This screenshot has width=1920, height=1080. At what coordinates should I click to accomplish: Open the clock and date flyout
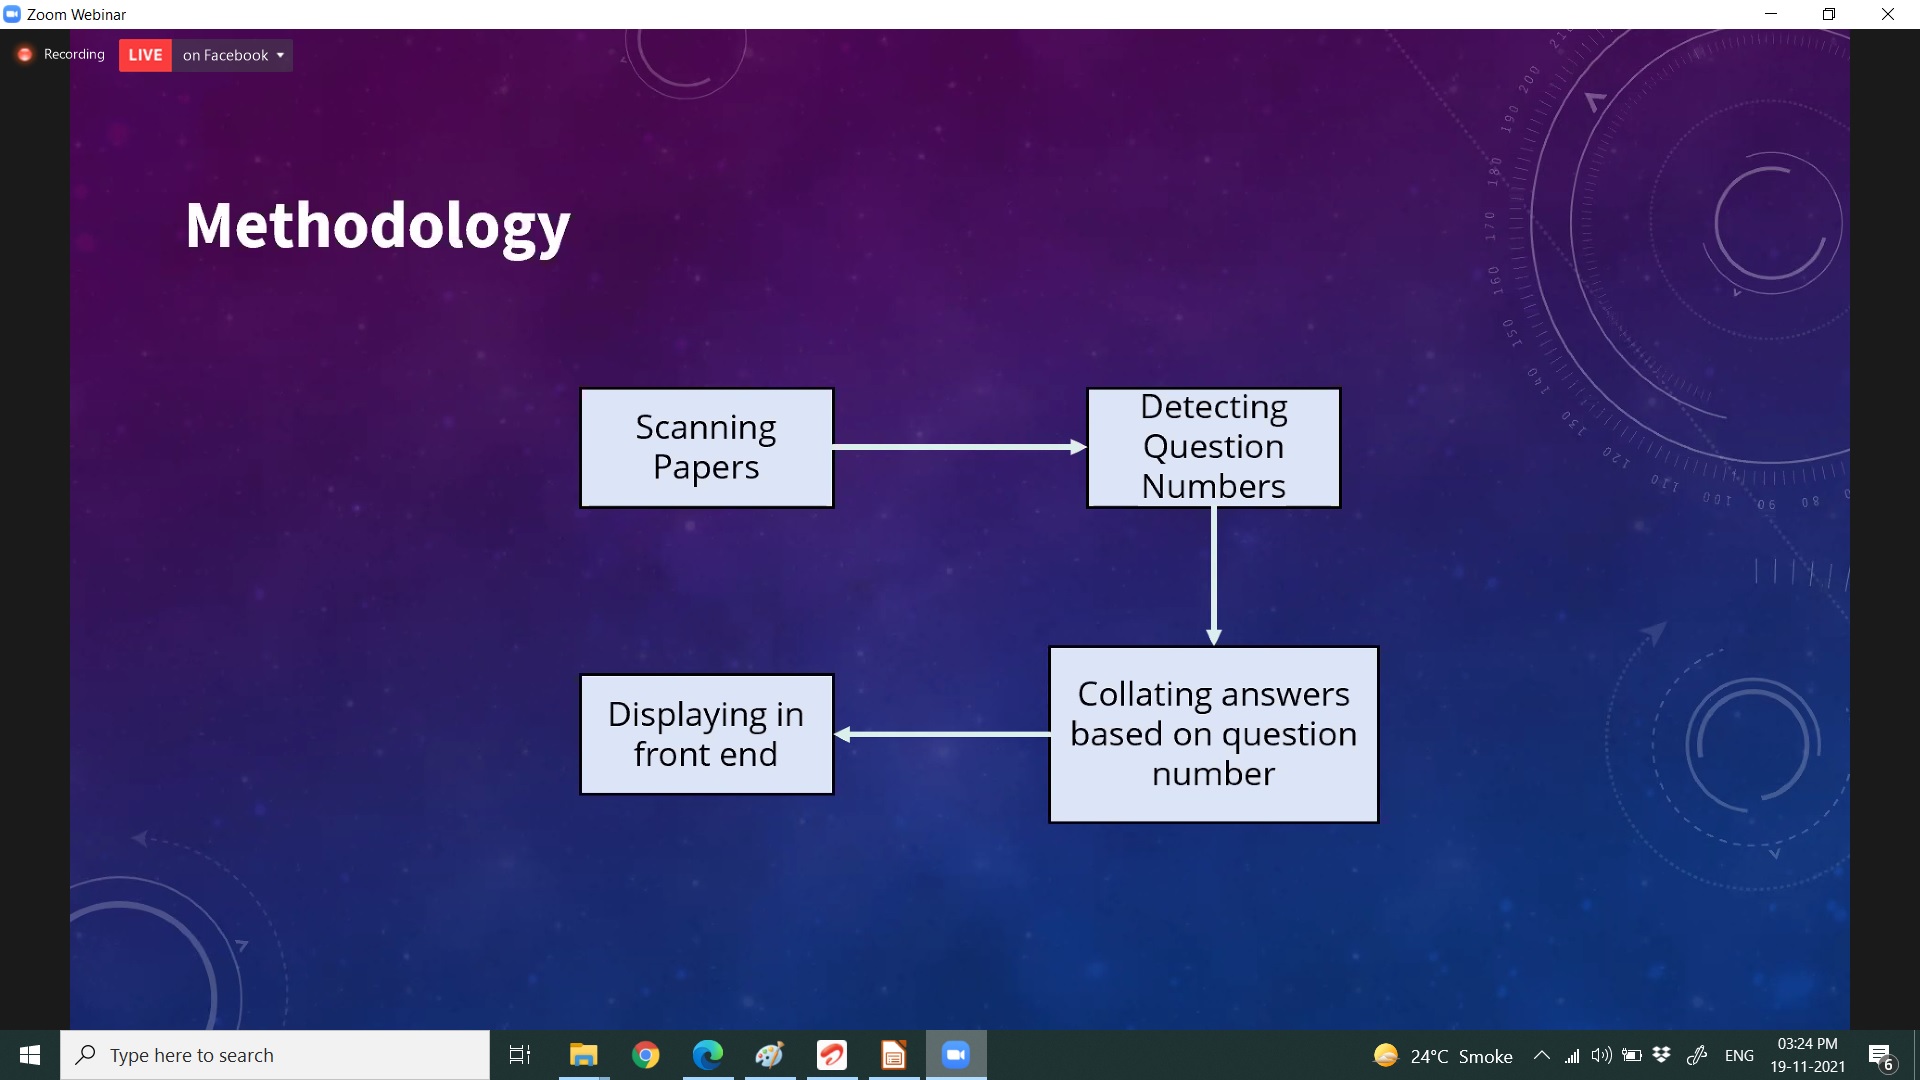pyautogui.click(x=1807, y=1055)
